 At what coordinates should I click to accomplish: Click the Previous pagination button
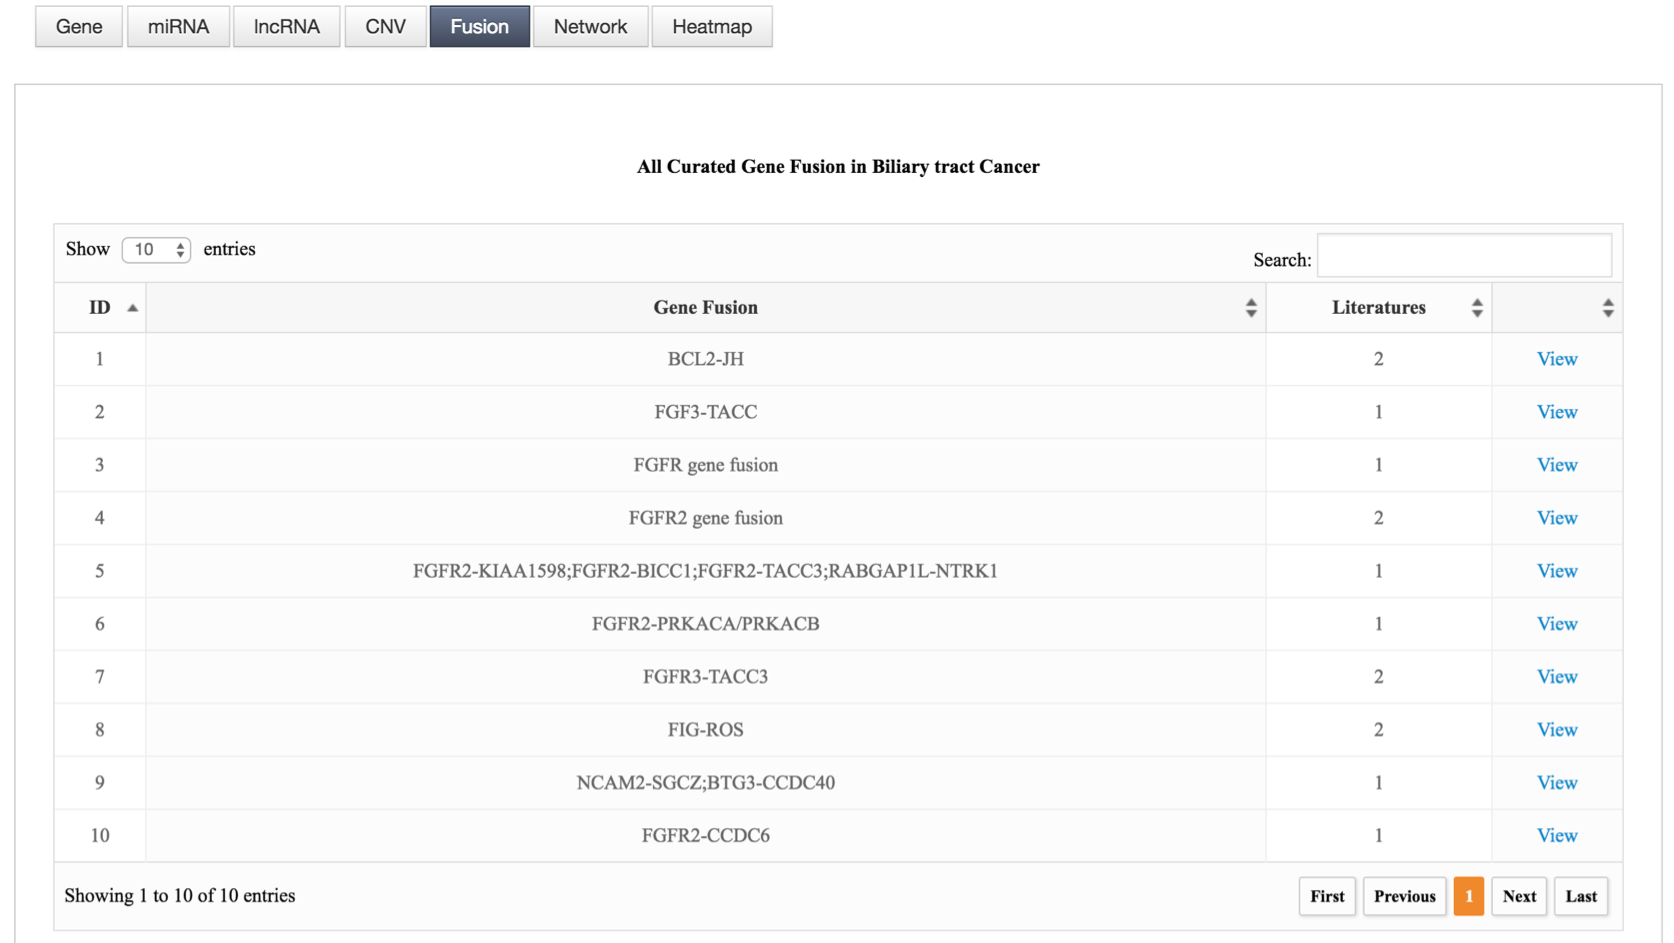click(1404, 896)
